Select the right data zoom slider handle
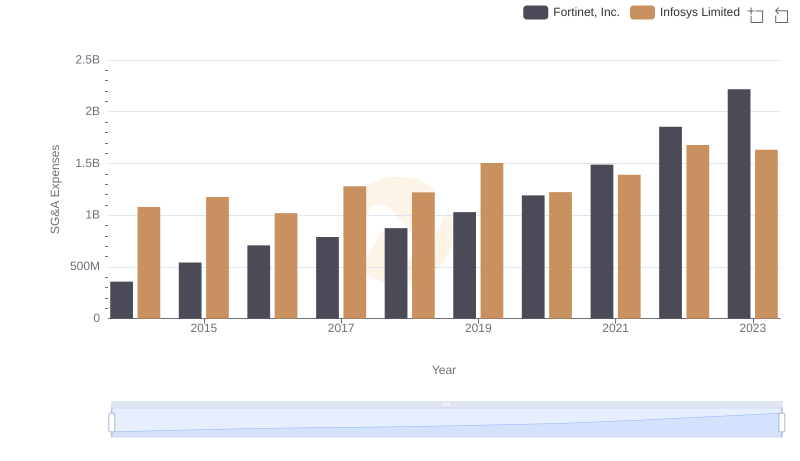Viewport: 800px width, 461px height. tap(781, 422)
